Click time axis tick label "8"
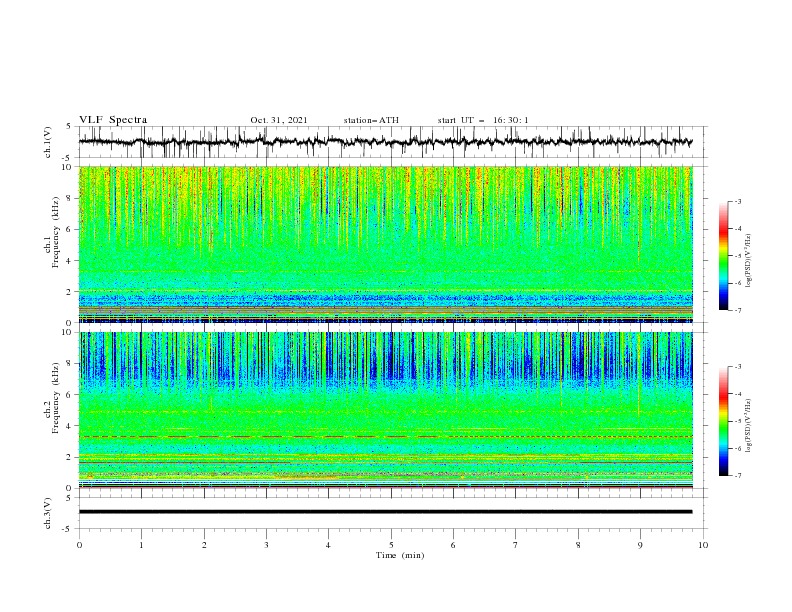Screen dimensions: 792x612 point(578,545)
